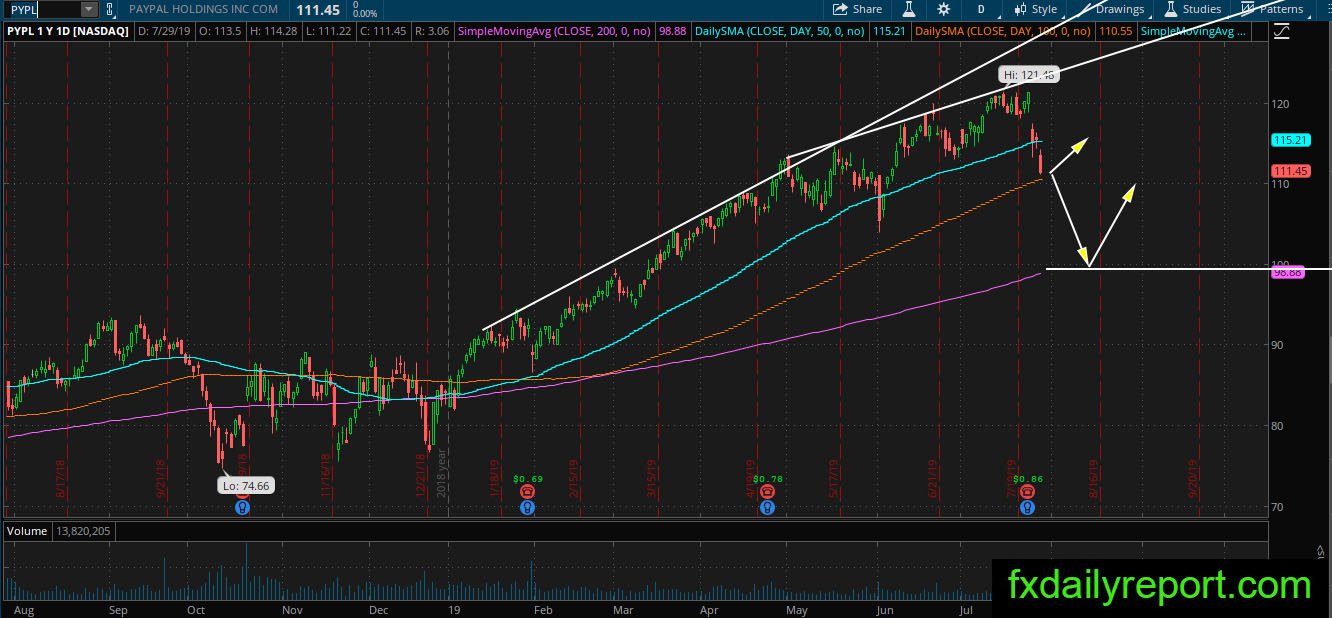Click the $0.78 earnings value label
Image resolution: width=1332 pixels, height=618 pixels.
(x=766, y=479)
